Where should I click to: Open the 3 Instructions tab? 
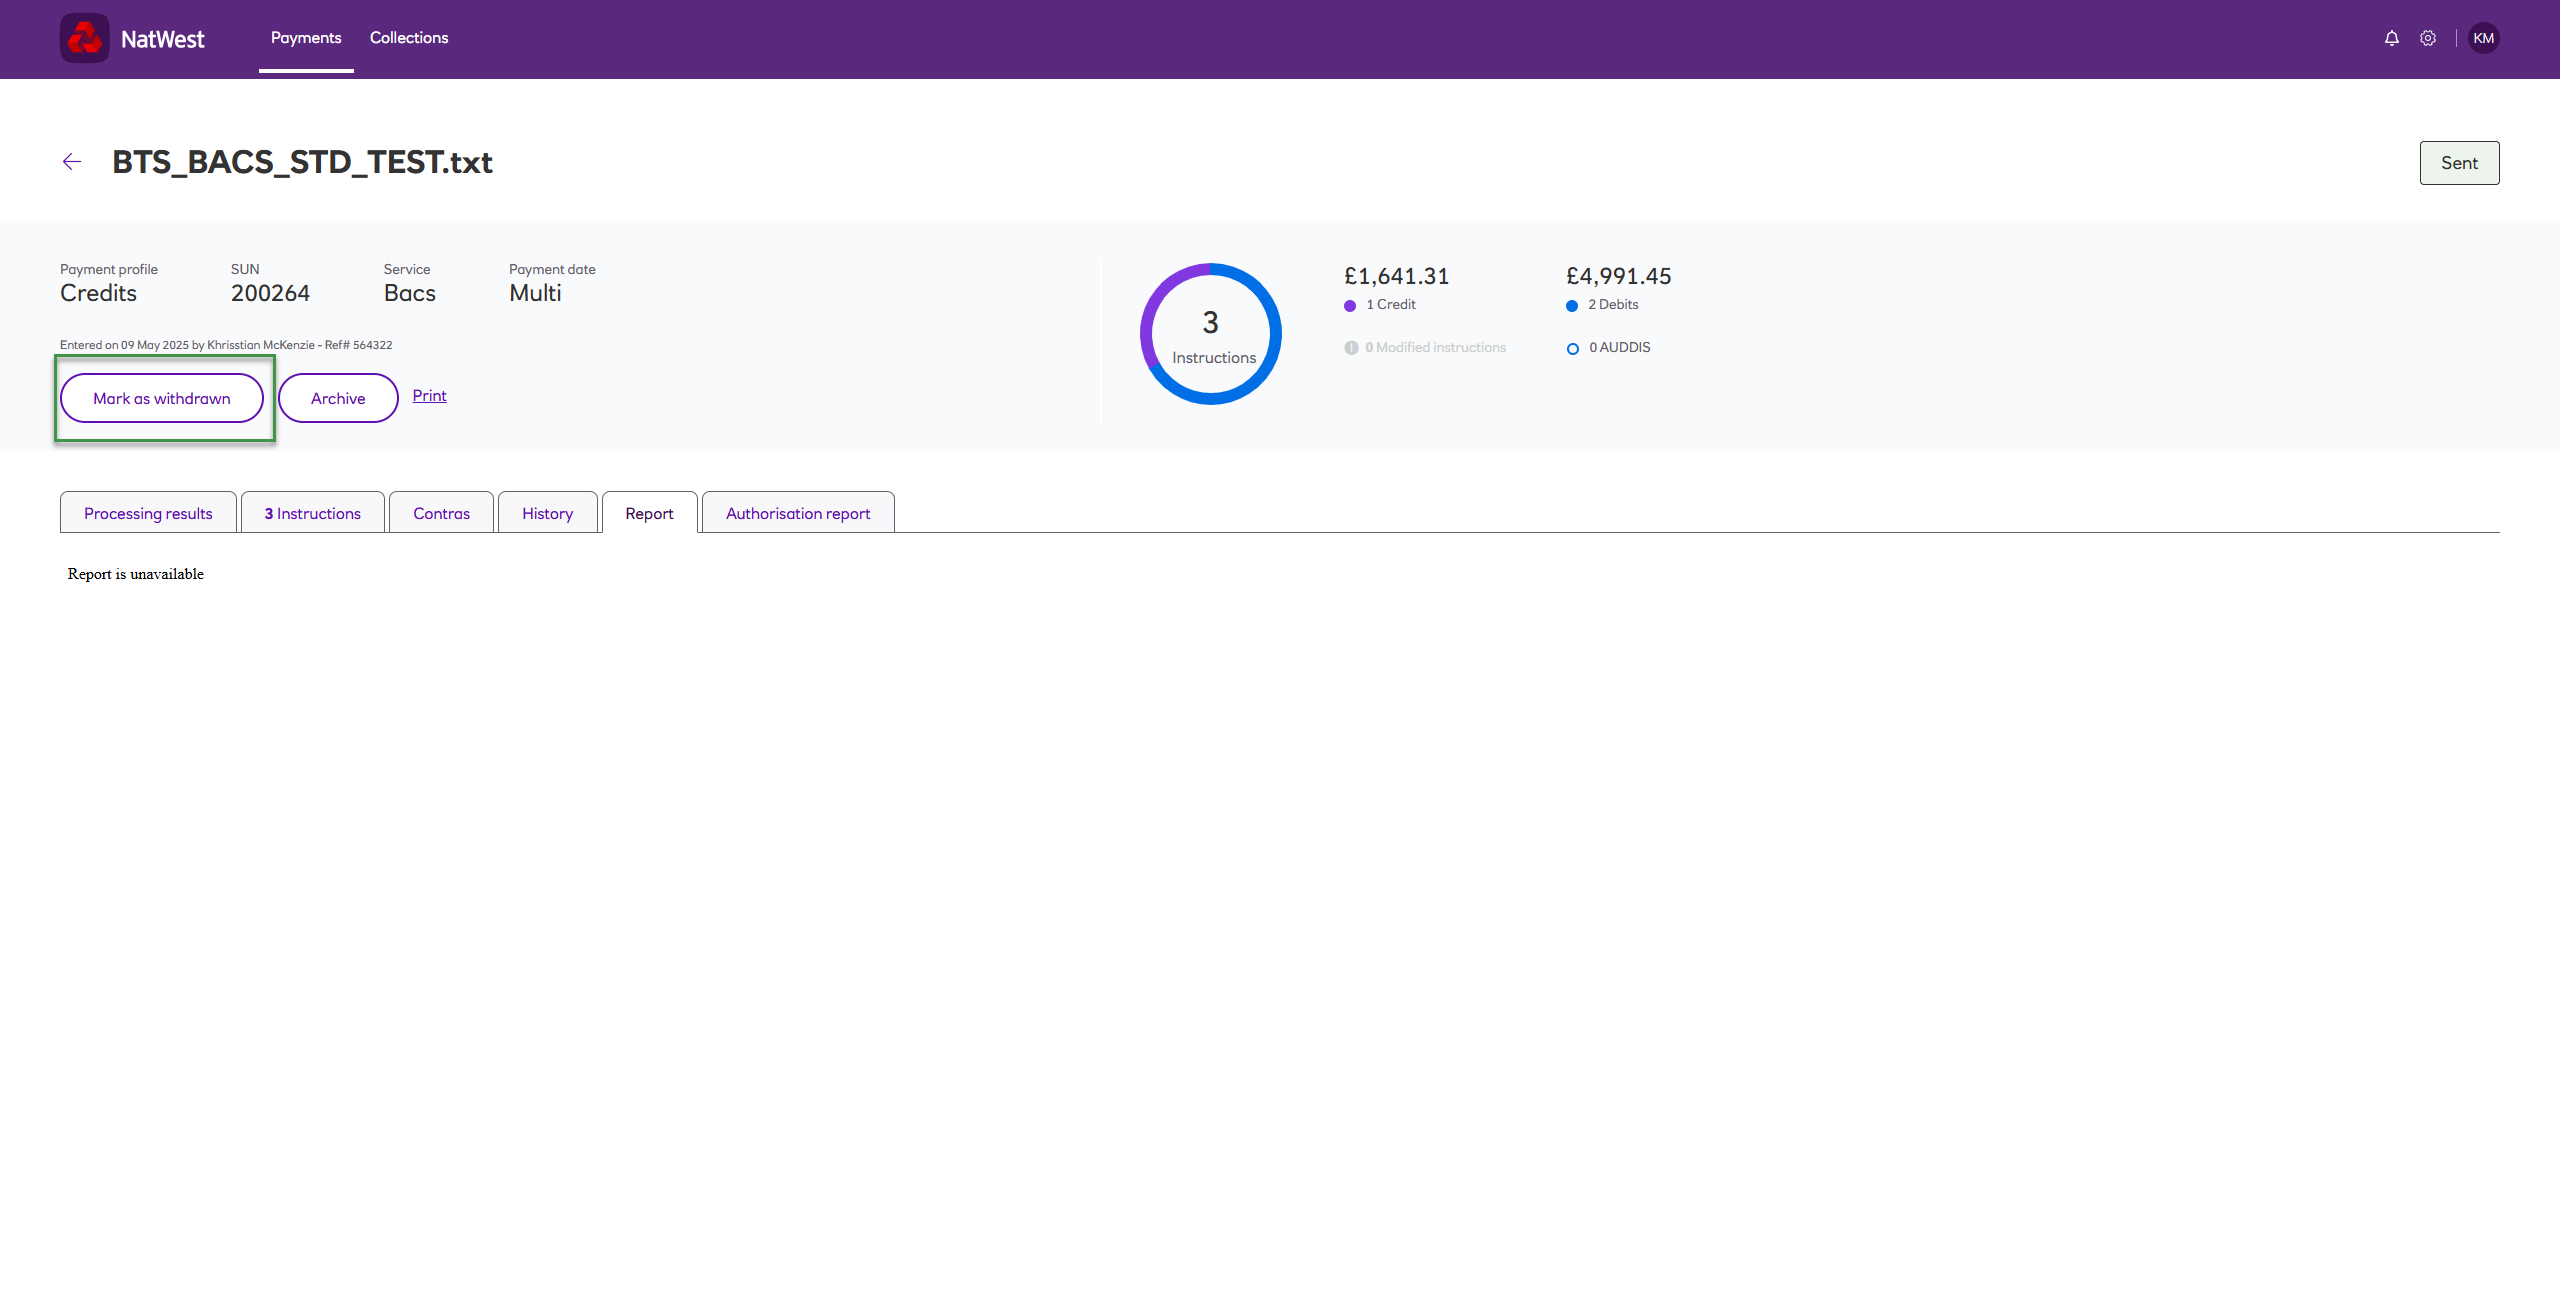pos(312,513)
